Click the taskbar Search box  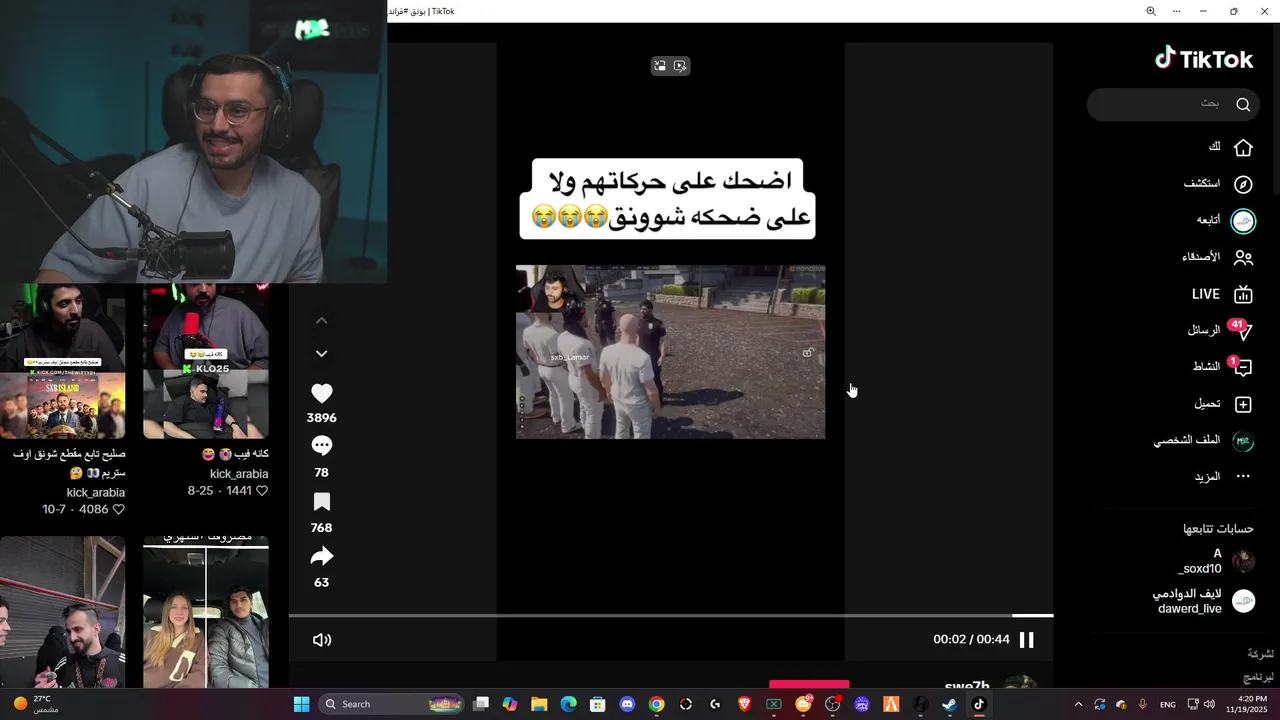[391, 704]
